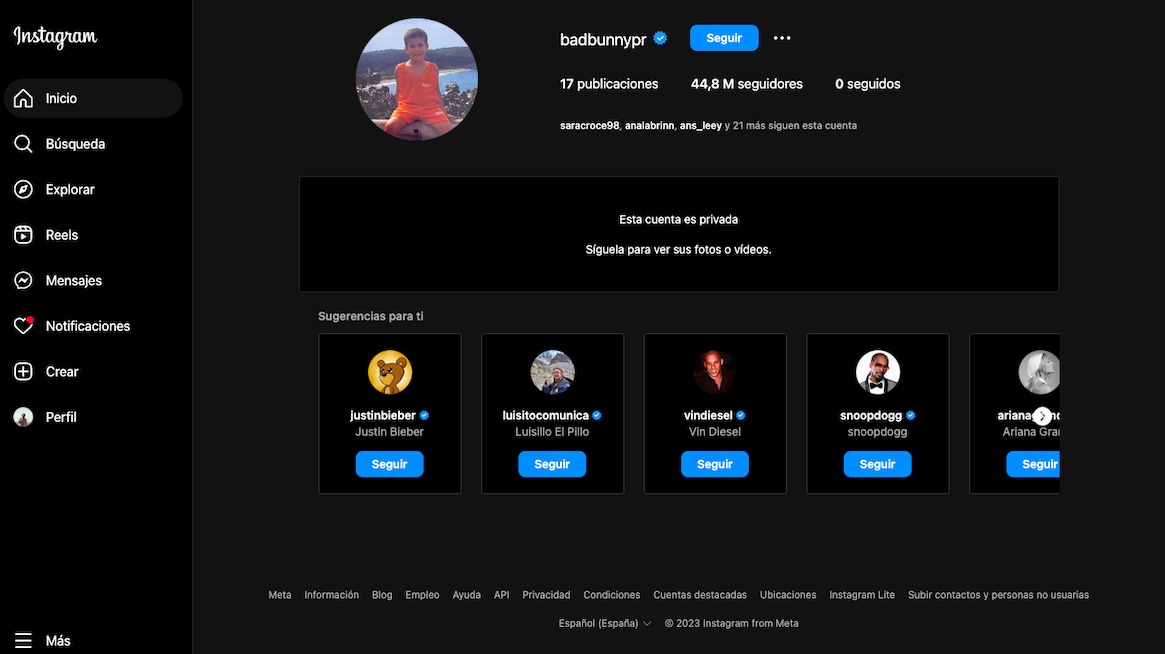Open the Notificaciones heart icon
1165x654 pixels.
[x=23, y=326]
